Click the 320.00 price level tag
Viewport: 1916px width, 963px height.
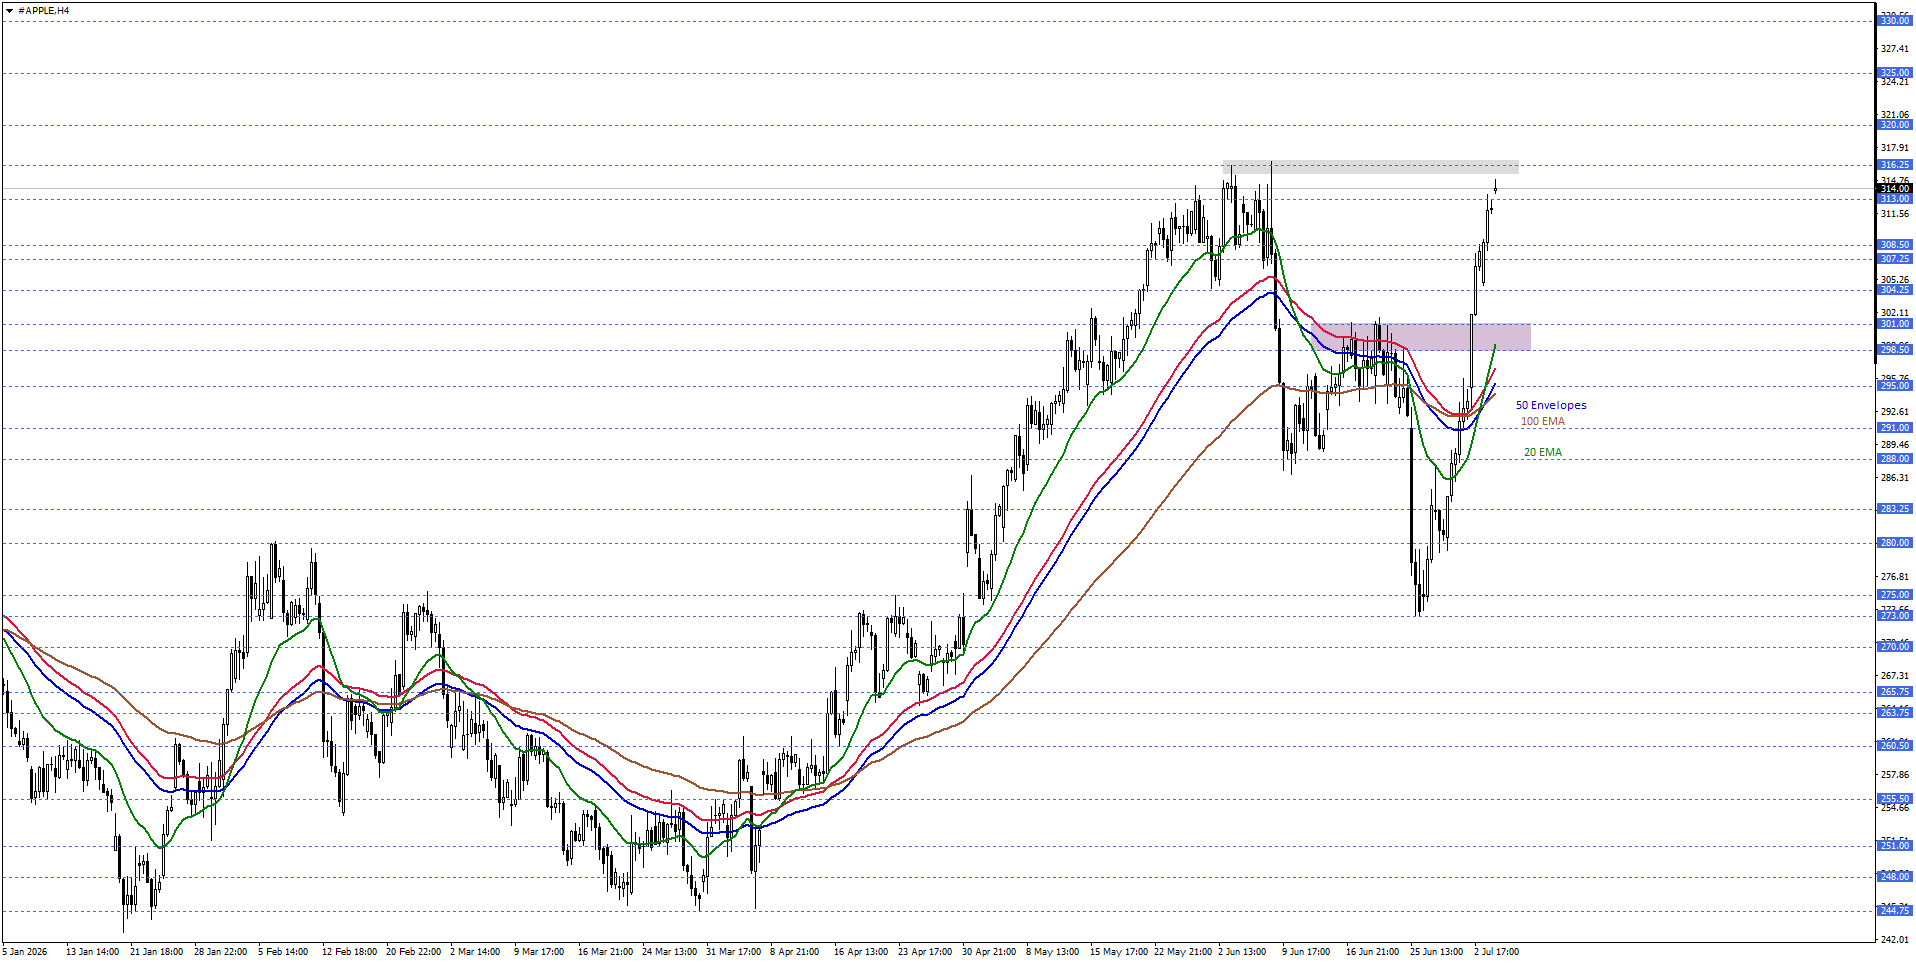pos(1895,124)
